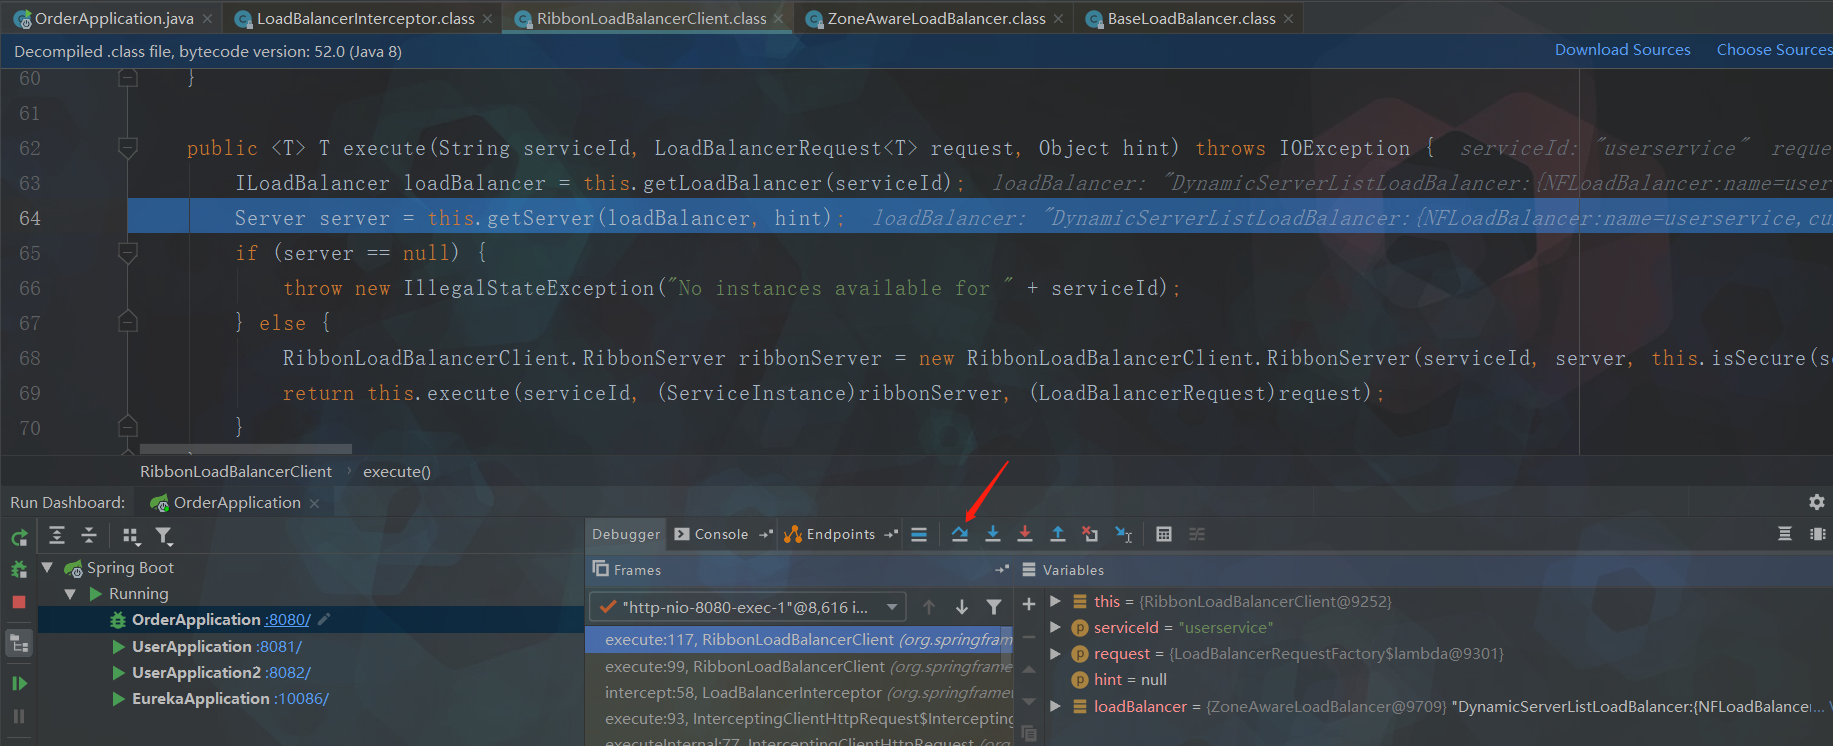Click the frames filter funnel icon
Viewport: 1833px width, 746px height.
click(994, 607)
